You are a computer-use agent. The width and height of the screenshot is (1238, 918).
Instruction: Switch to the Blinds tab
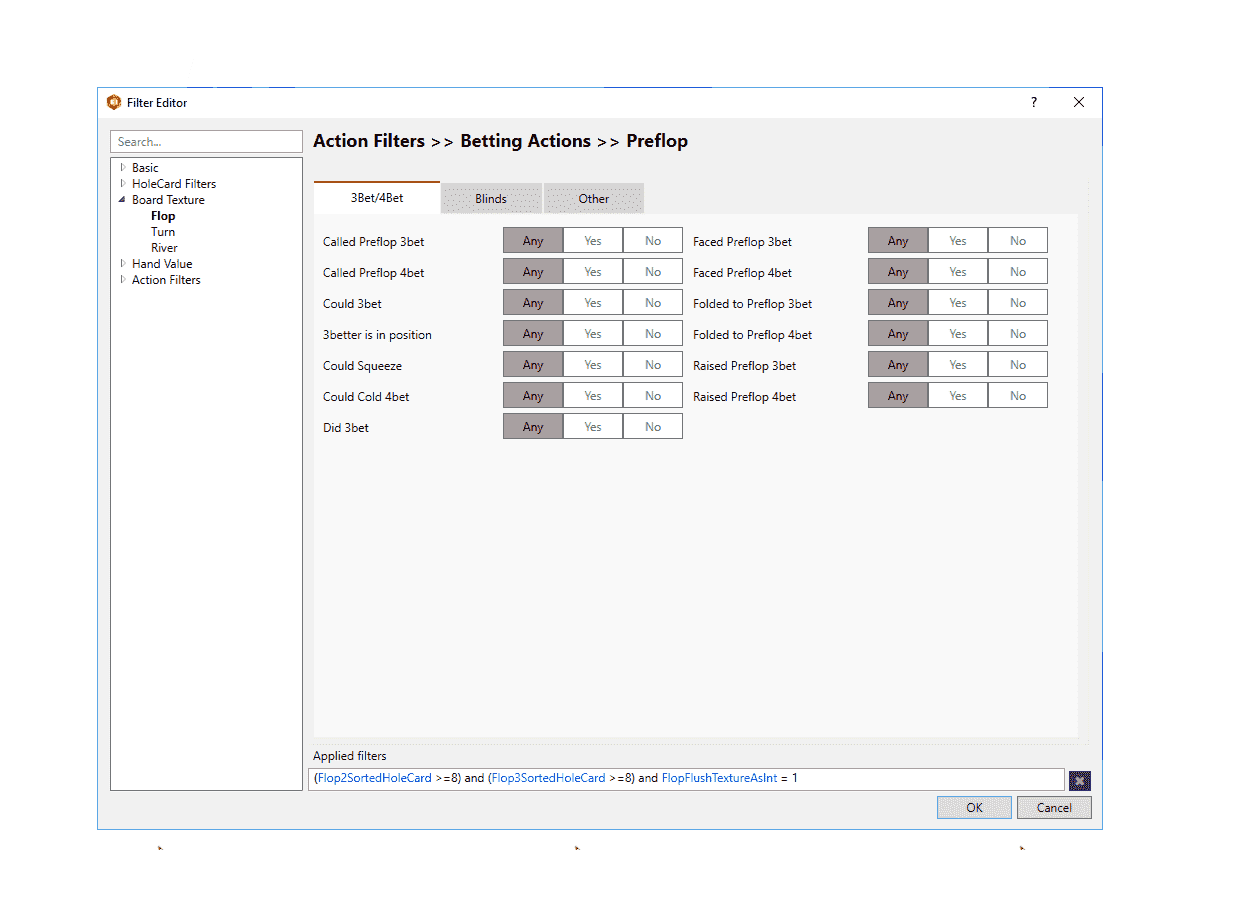[x=491, y=198]
